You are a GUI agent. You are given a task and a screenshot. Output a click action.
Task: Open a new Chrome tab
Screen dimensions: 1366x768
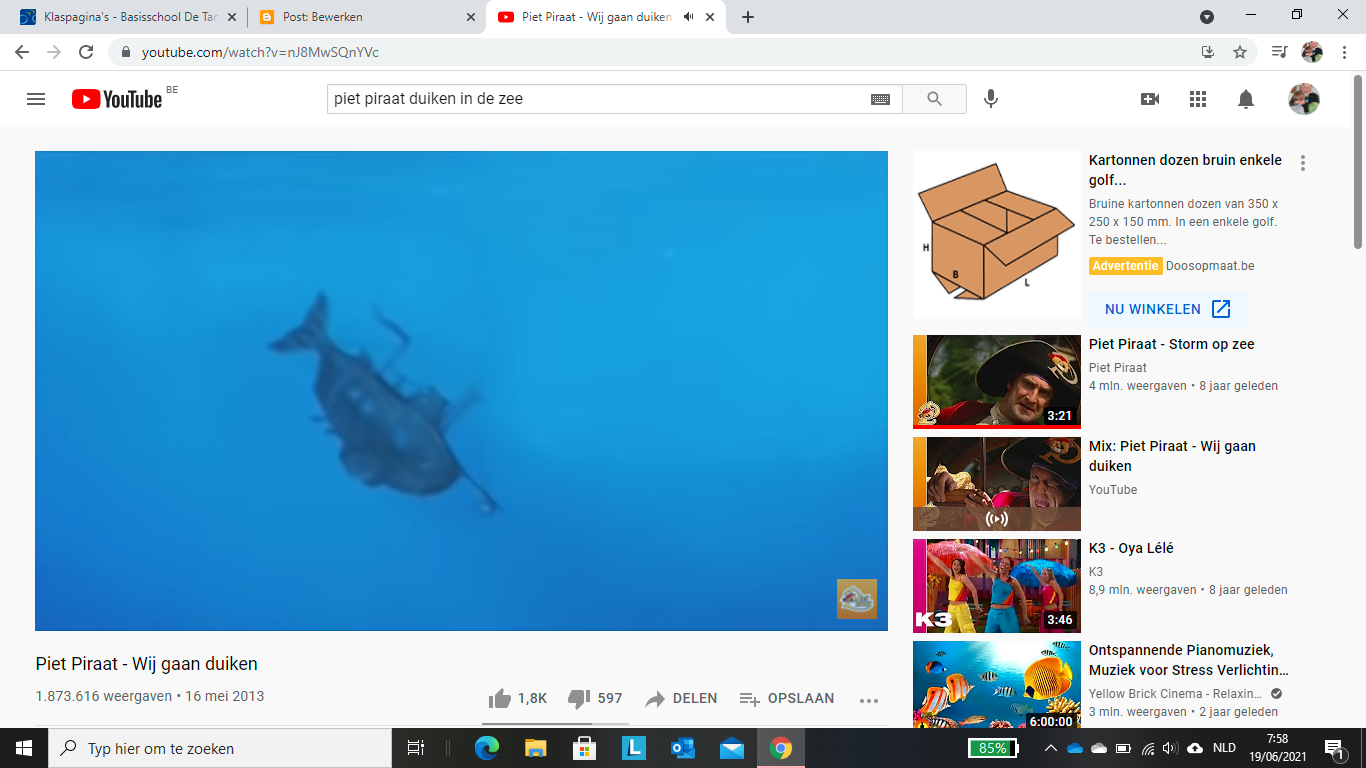point(748,17)
